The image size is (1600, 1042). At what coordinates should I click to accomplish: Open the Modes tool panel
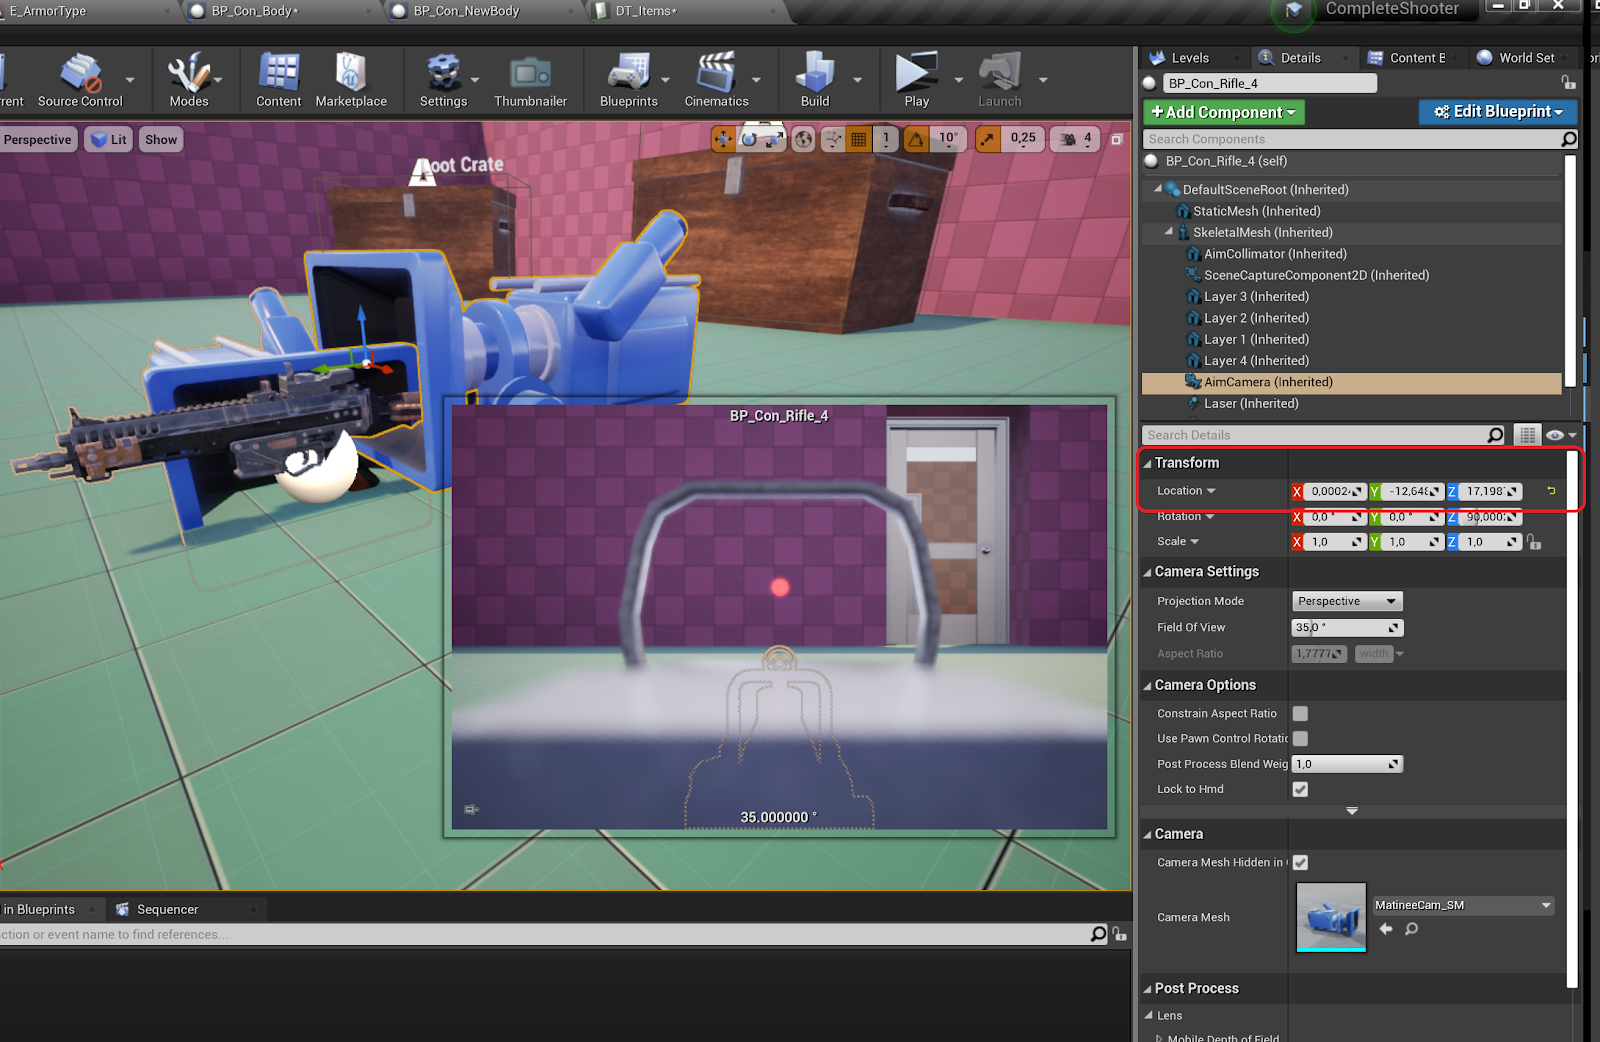[x=189, y=80]
